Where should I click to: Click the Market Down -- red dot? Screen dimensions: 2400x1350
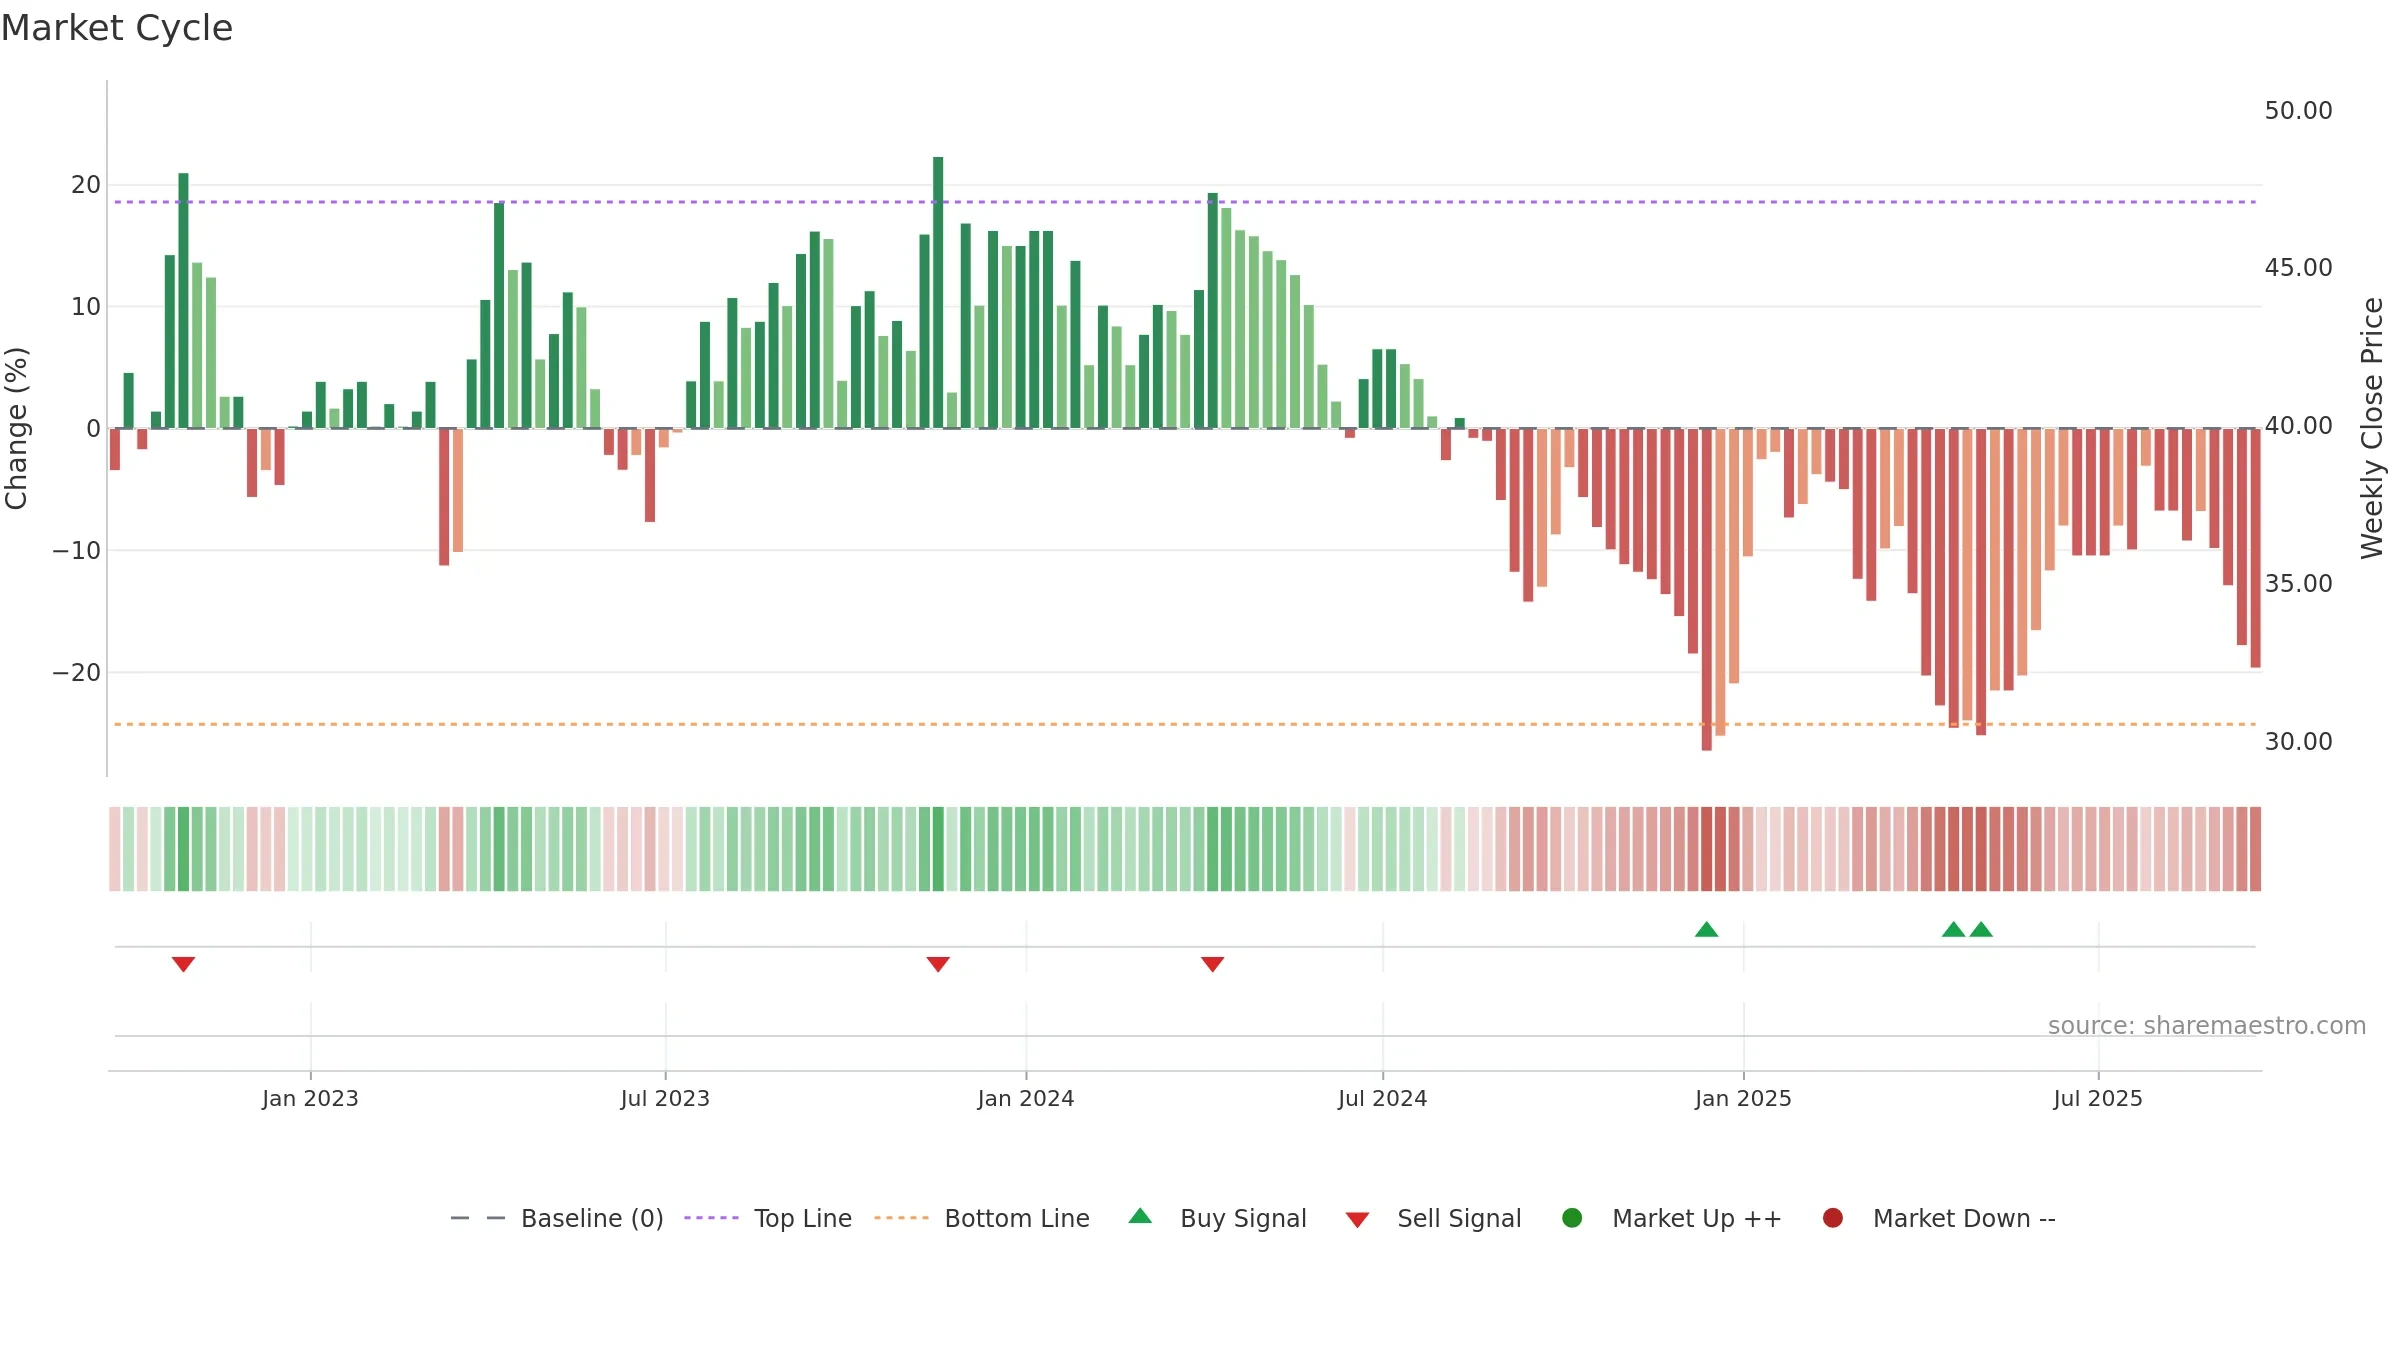point(1833,1218)
